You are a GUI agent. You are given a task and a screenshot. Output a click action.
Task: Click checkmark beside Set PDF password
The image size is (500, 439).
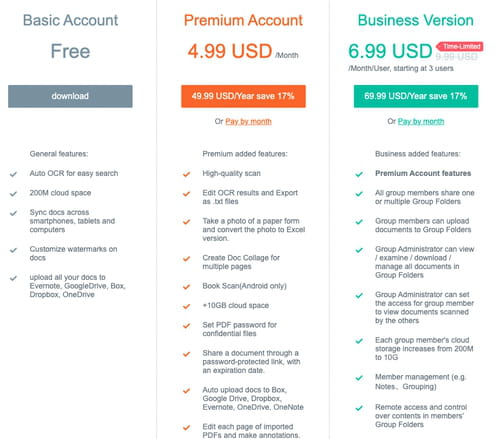pyautogui.click(x=186, y=326)
